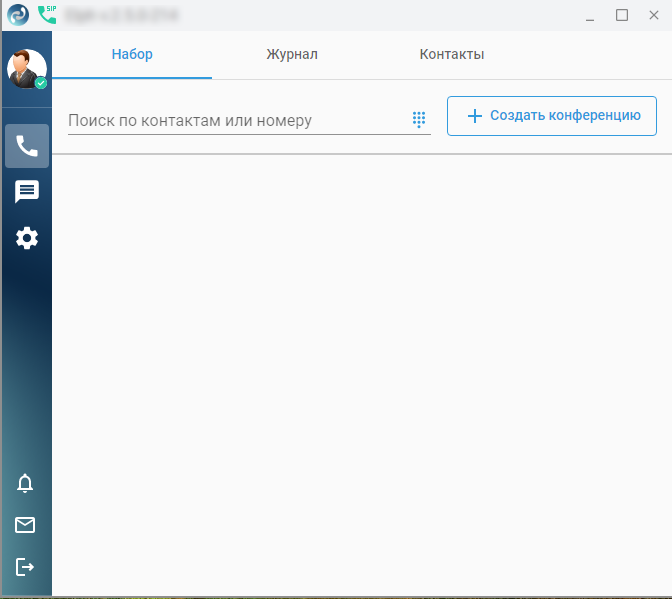The width and height of the screenshot is (672, 599).
Task: Open settings via the gear icon
Action: 27,238
